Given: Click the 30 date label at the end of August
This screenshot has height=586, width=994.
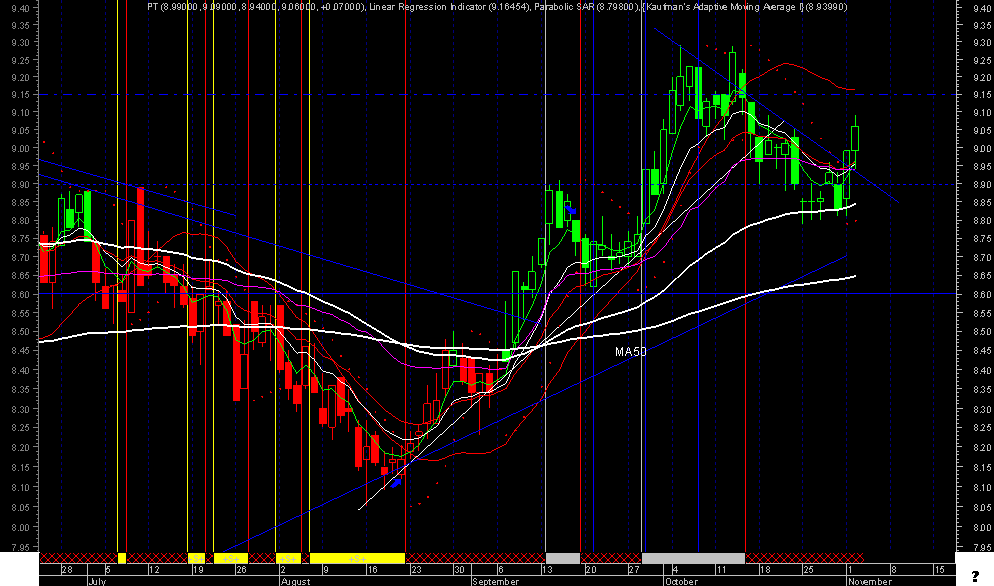Looking at the screenshot, I should (459, 570).
